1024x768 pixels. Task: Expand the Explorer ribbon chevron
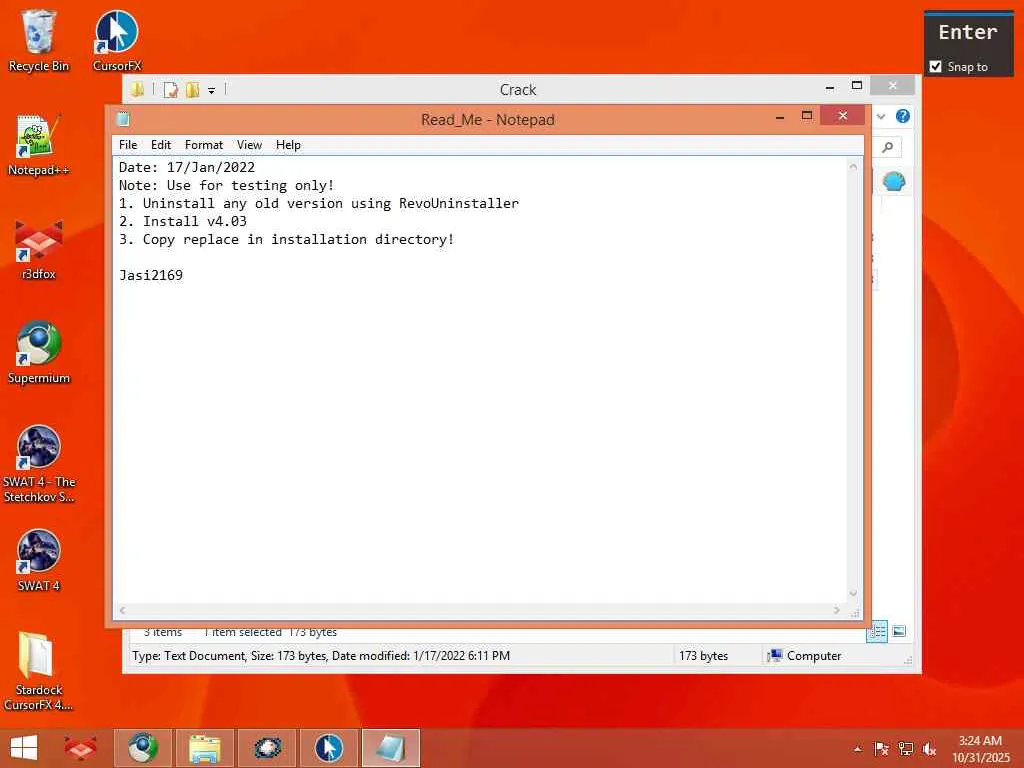tap(881, 116)
